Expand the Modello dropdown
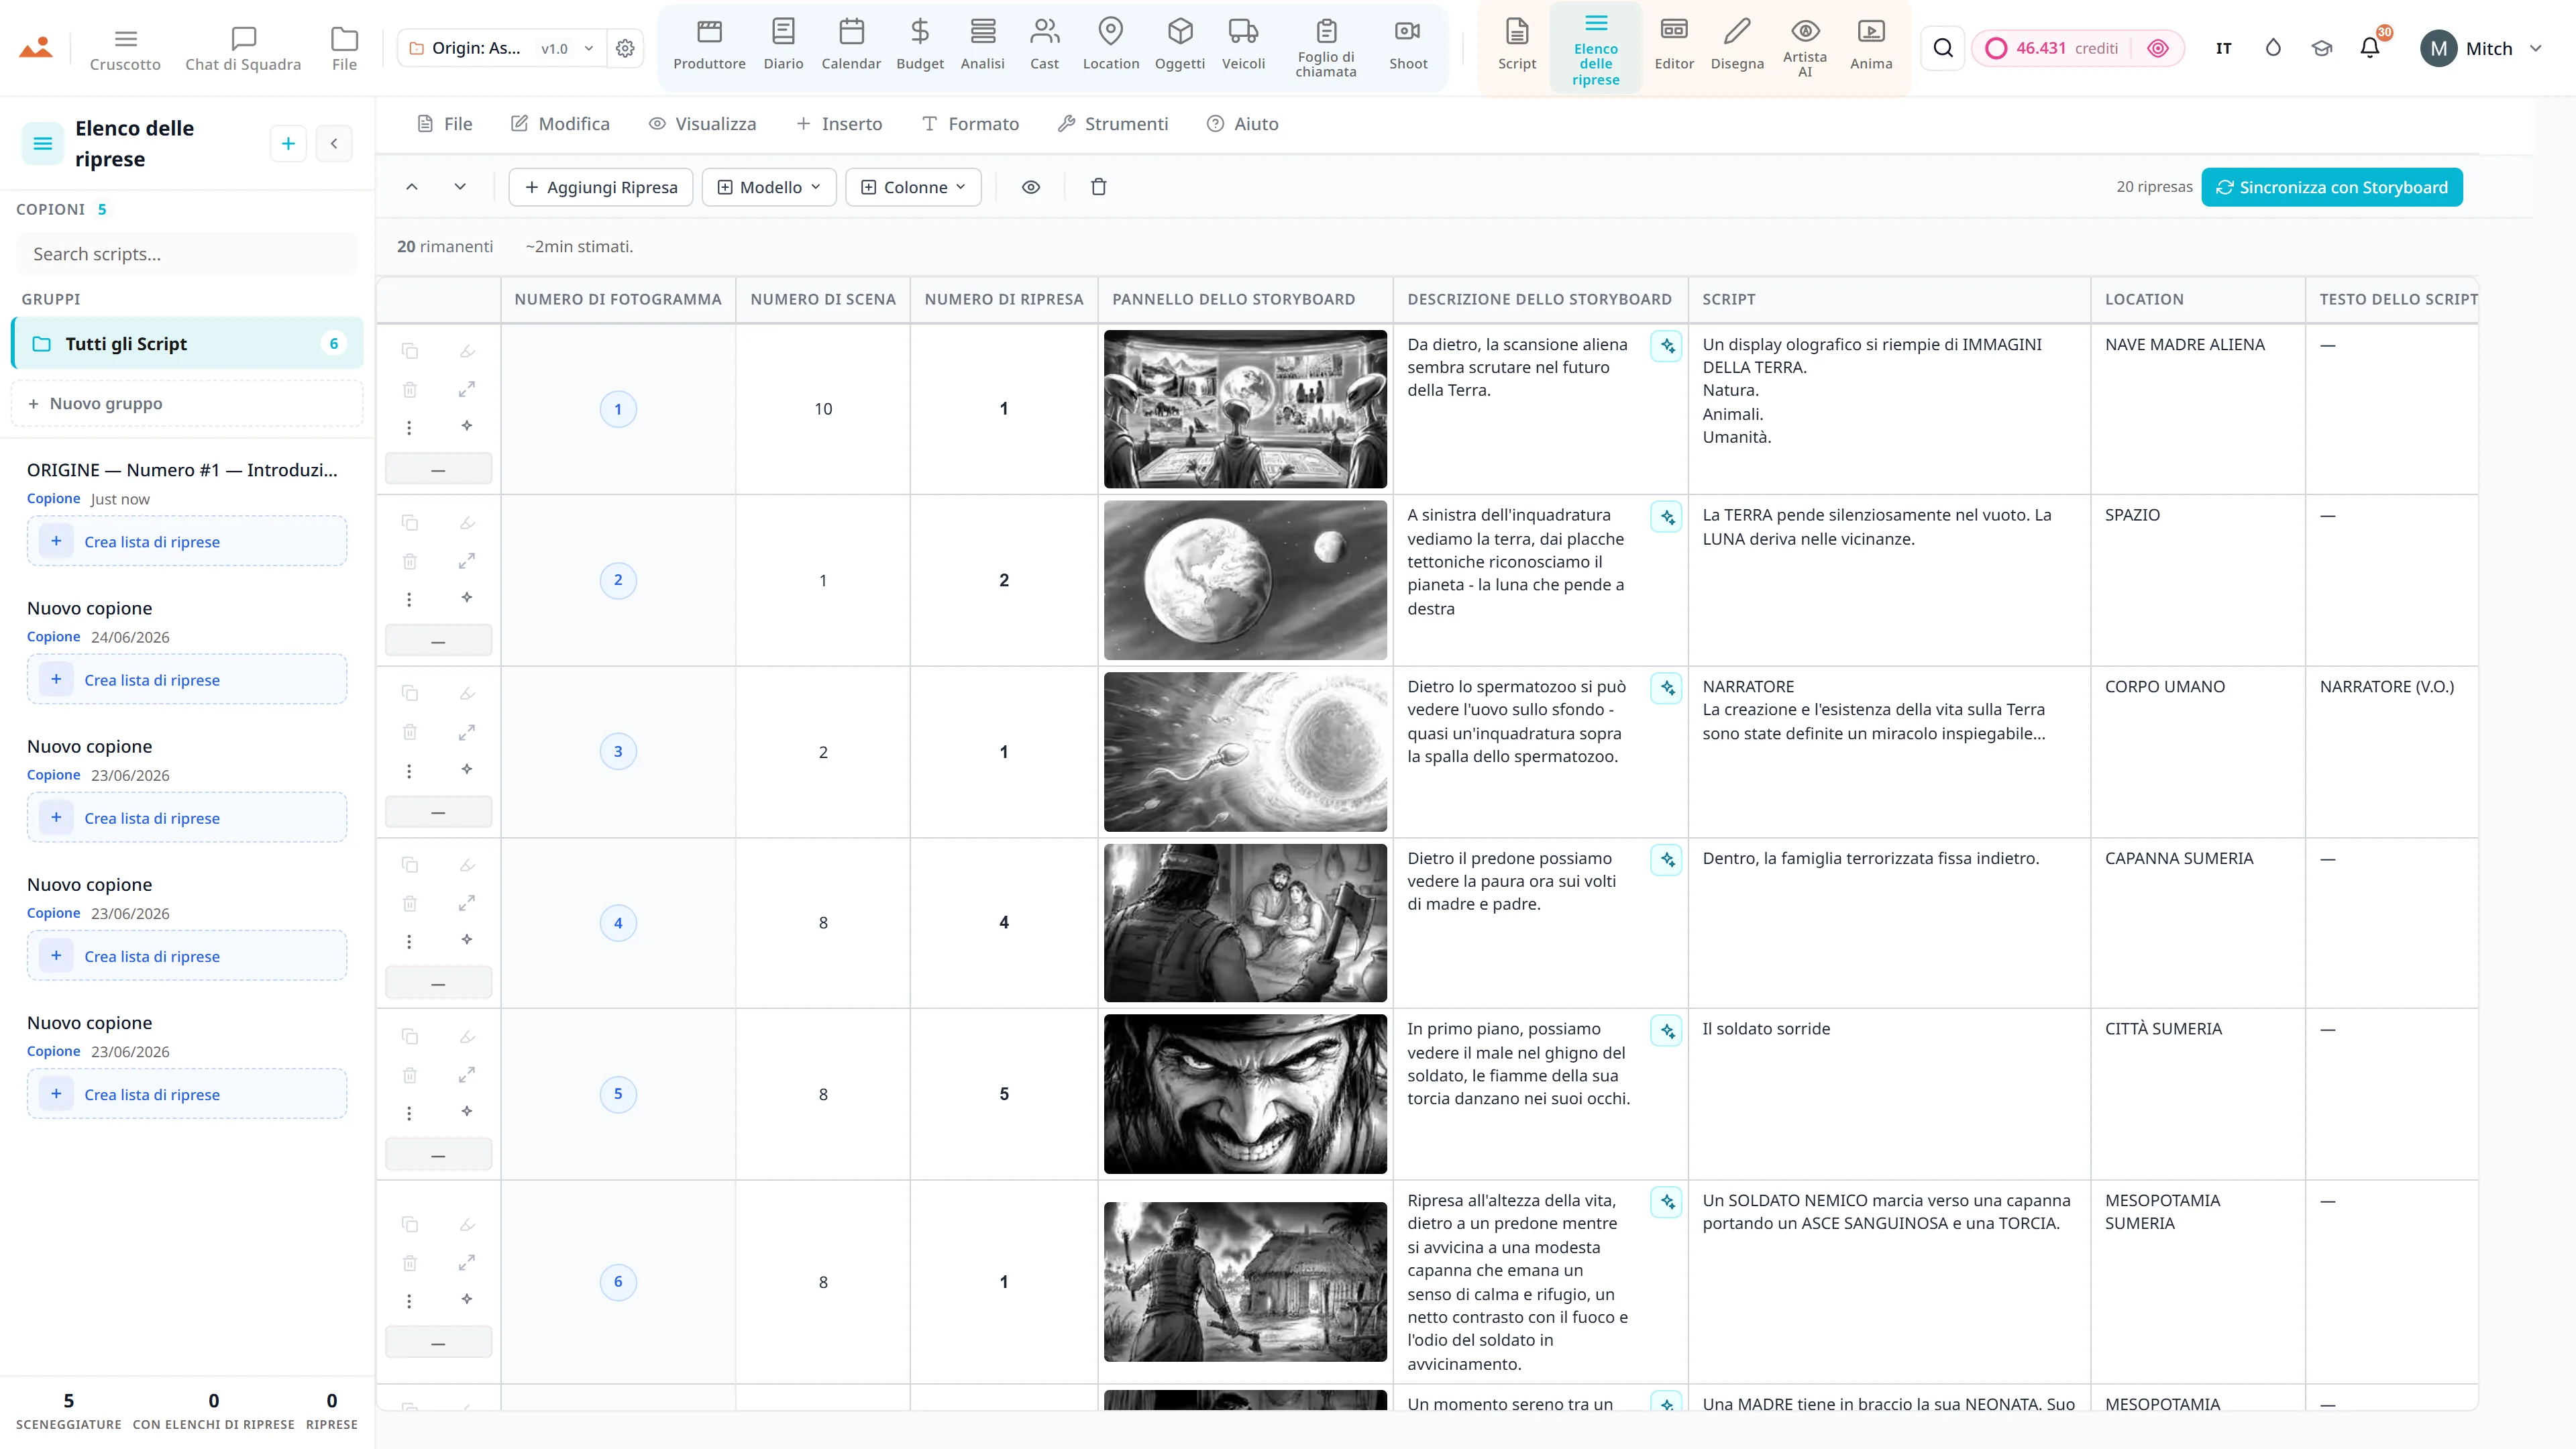This screenshot has width=2576, height=1449. coord(769,187)
